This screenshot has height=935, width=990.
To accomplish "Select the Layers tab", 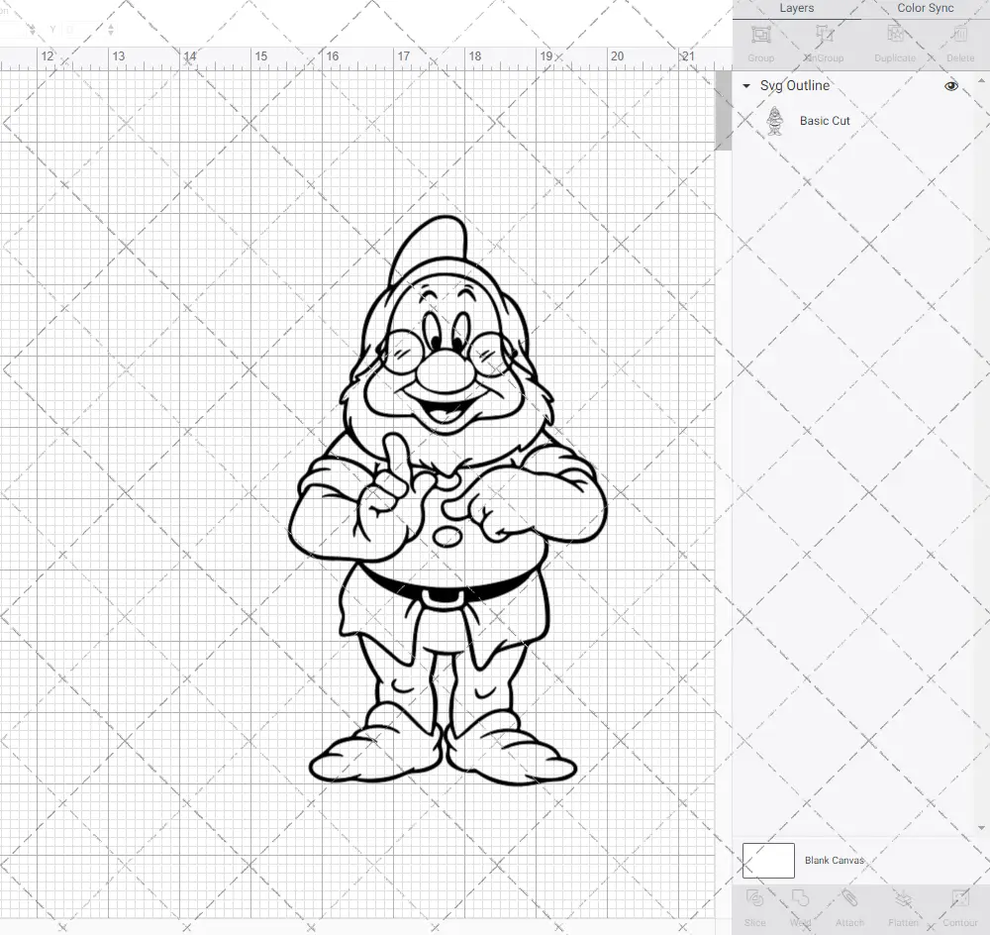I will pyautogui.click(x=796, y=8).
